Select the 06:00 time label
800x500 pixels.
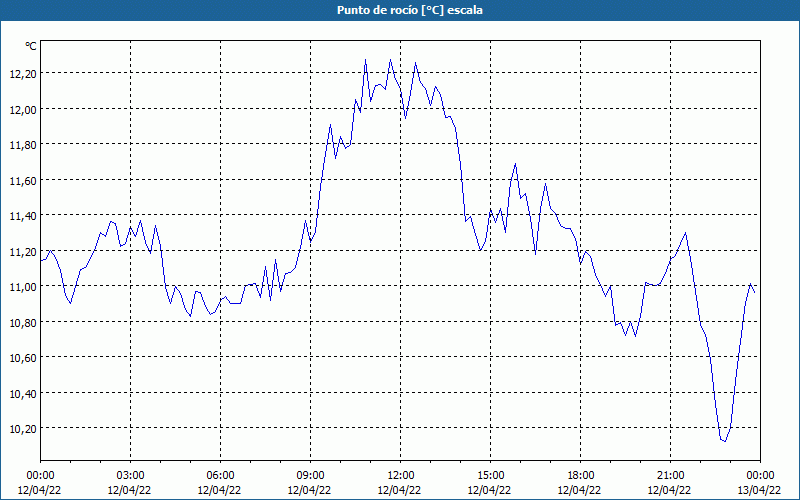coord(220,476)
